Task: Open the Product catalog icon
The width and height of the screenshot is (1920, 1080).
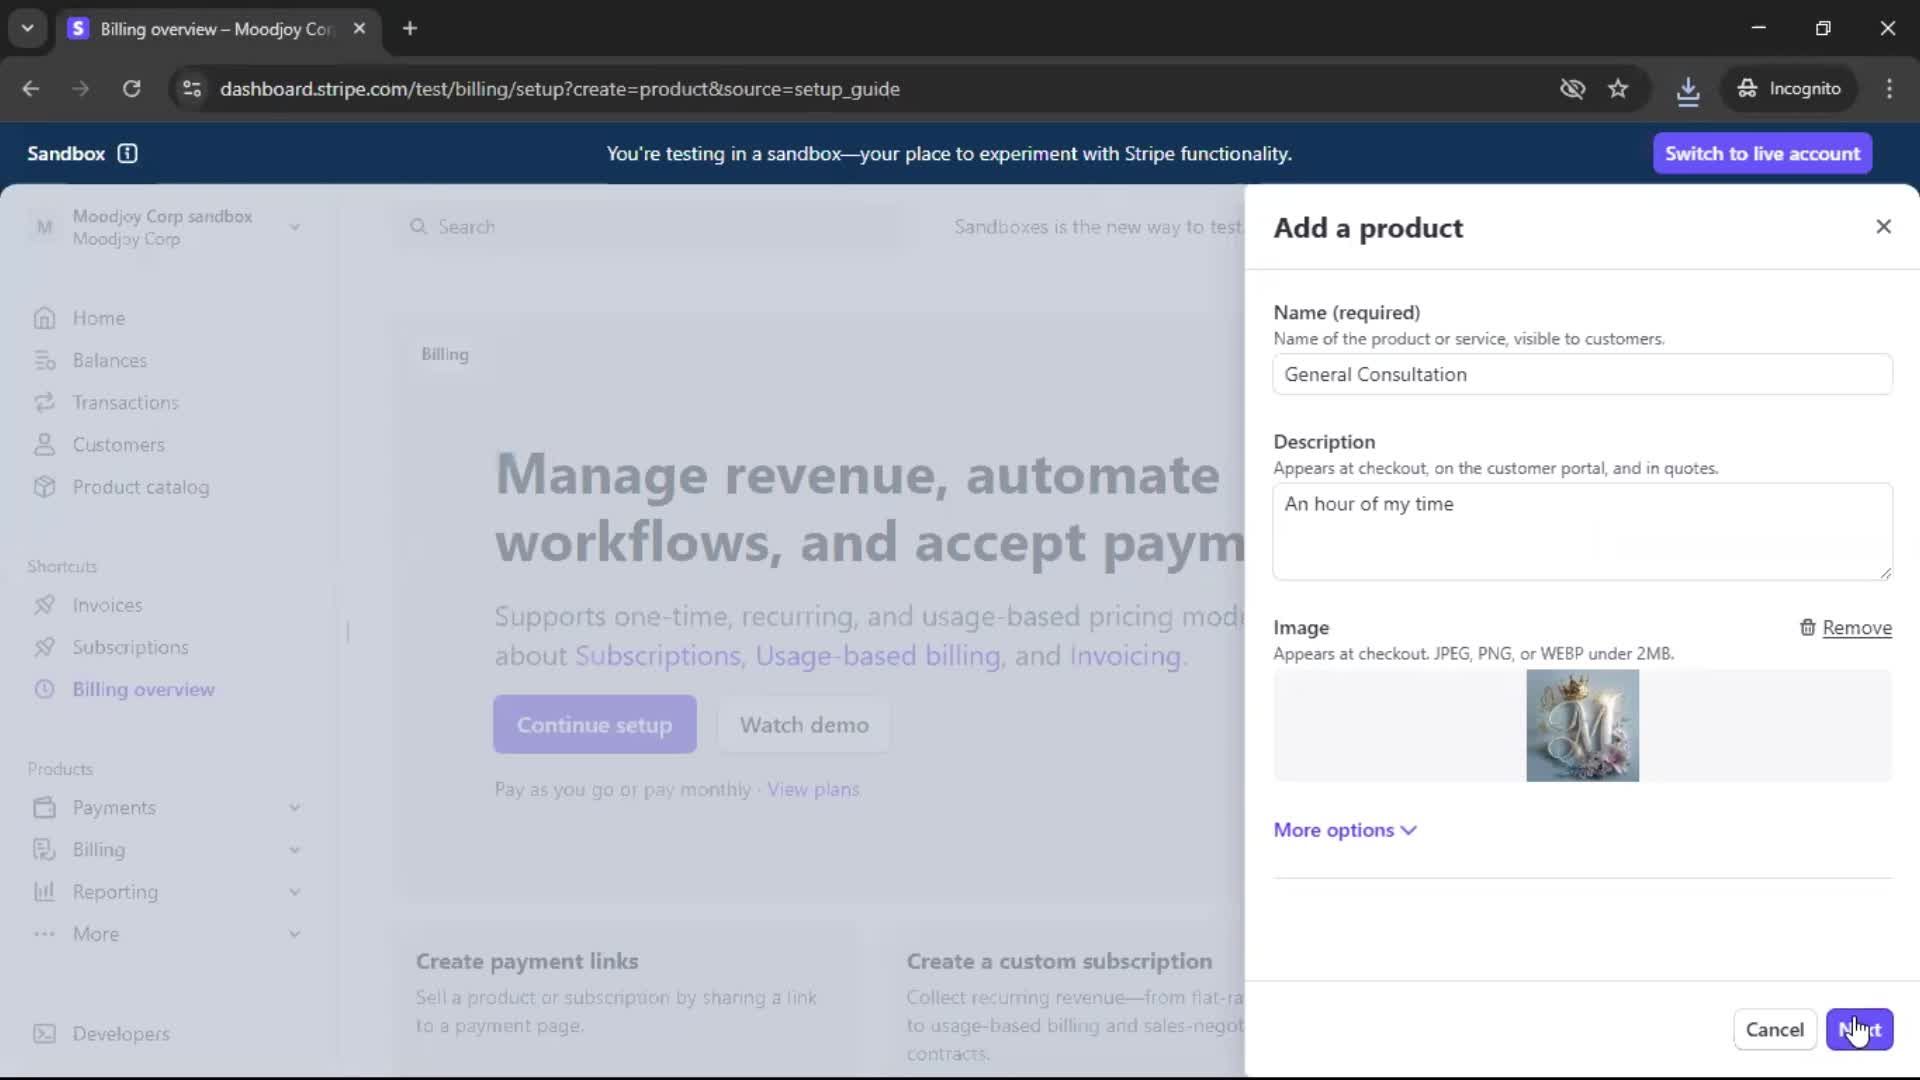Action: 44,487
